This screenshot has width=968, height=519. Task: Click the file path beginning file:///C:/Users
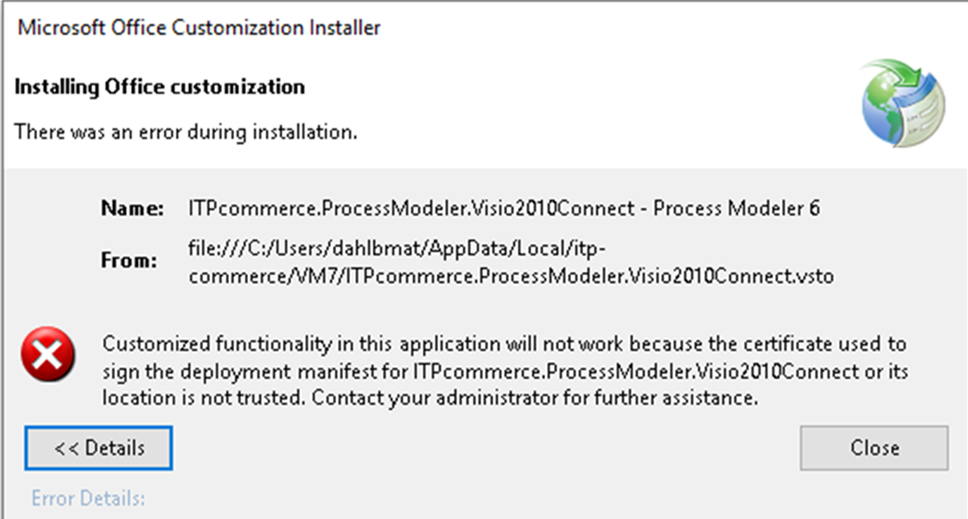(x=397, y=248)
